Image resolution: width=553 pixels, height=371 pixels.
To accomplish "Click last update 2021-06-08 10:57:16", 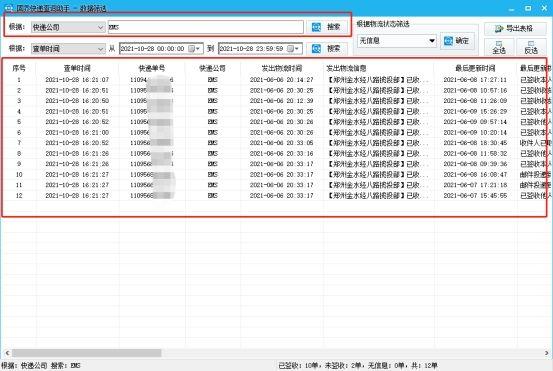I will click(475, 90).
